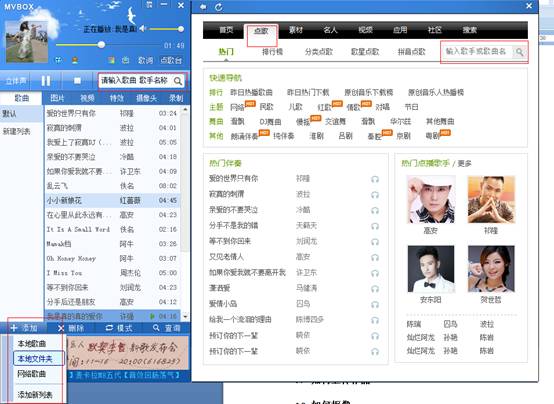Image resolution: width=554 pixels, height=404 pixels.
Task: Stop the current song
Action: (x=77, y=81)
